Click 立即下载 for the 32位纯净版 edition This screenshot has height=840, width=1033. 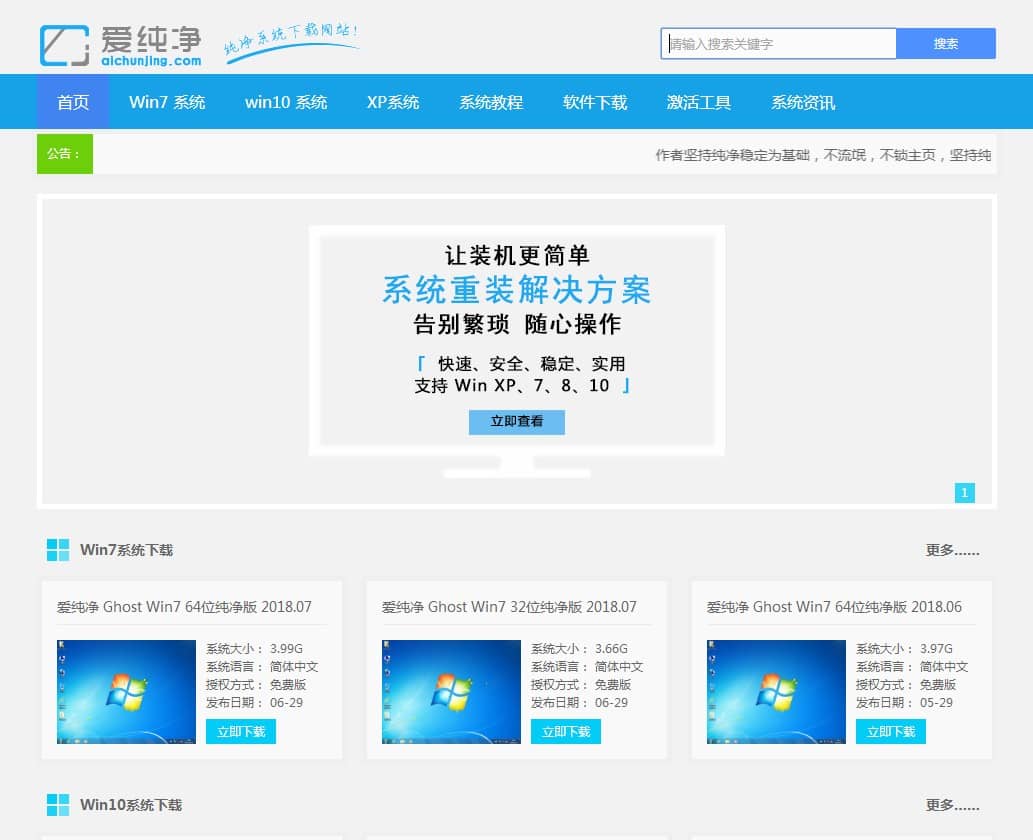click(565, 731)
